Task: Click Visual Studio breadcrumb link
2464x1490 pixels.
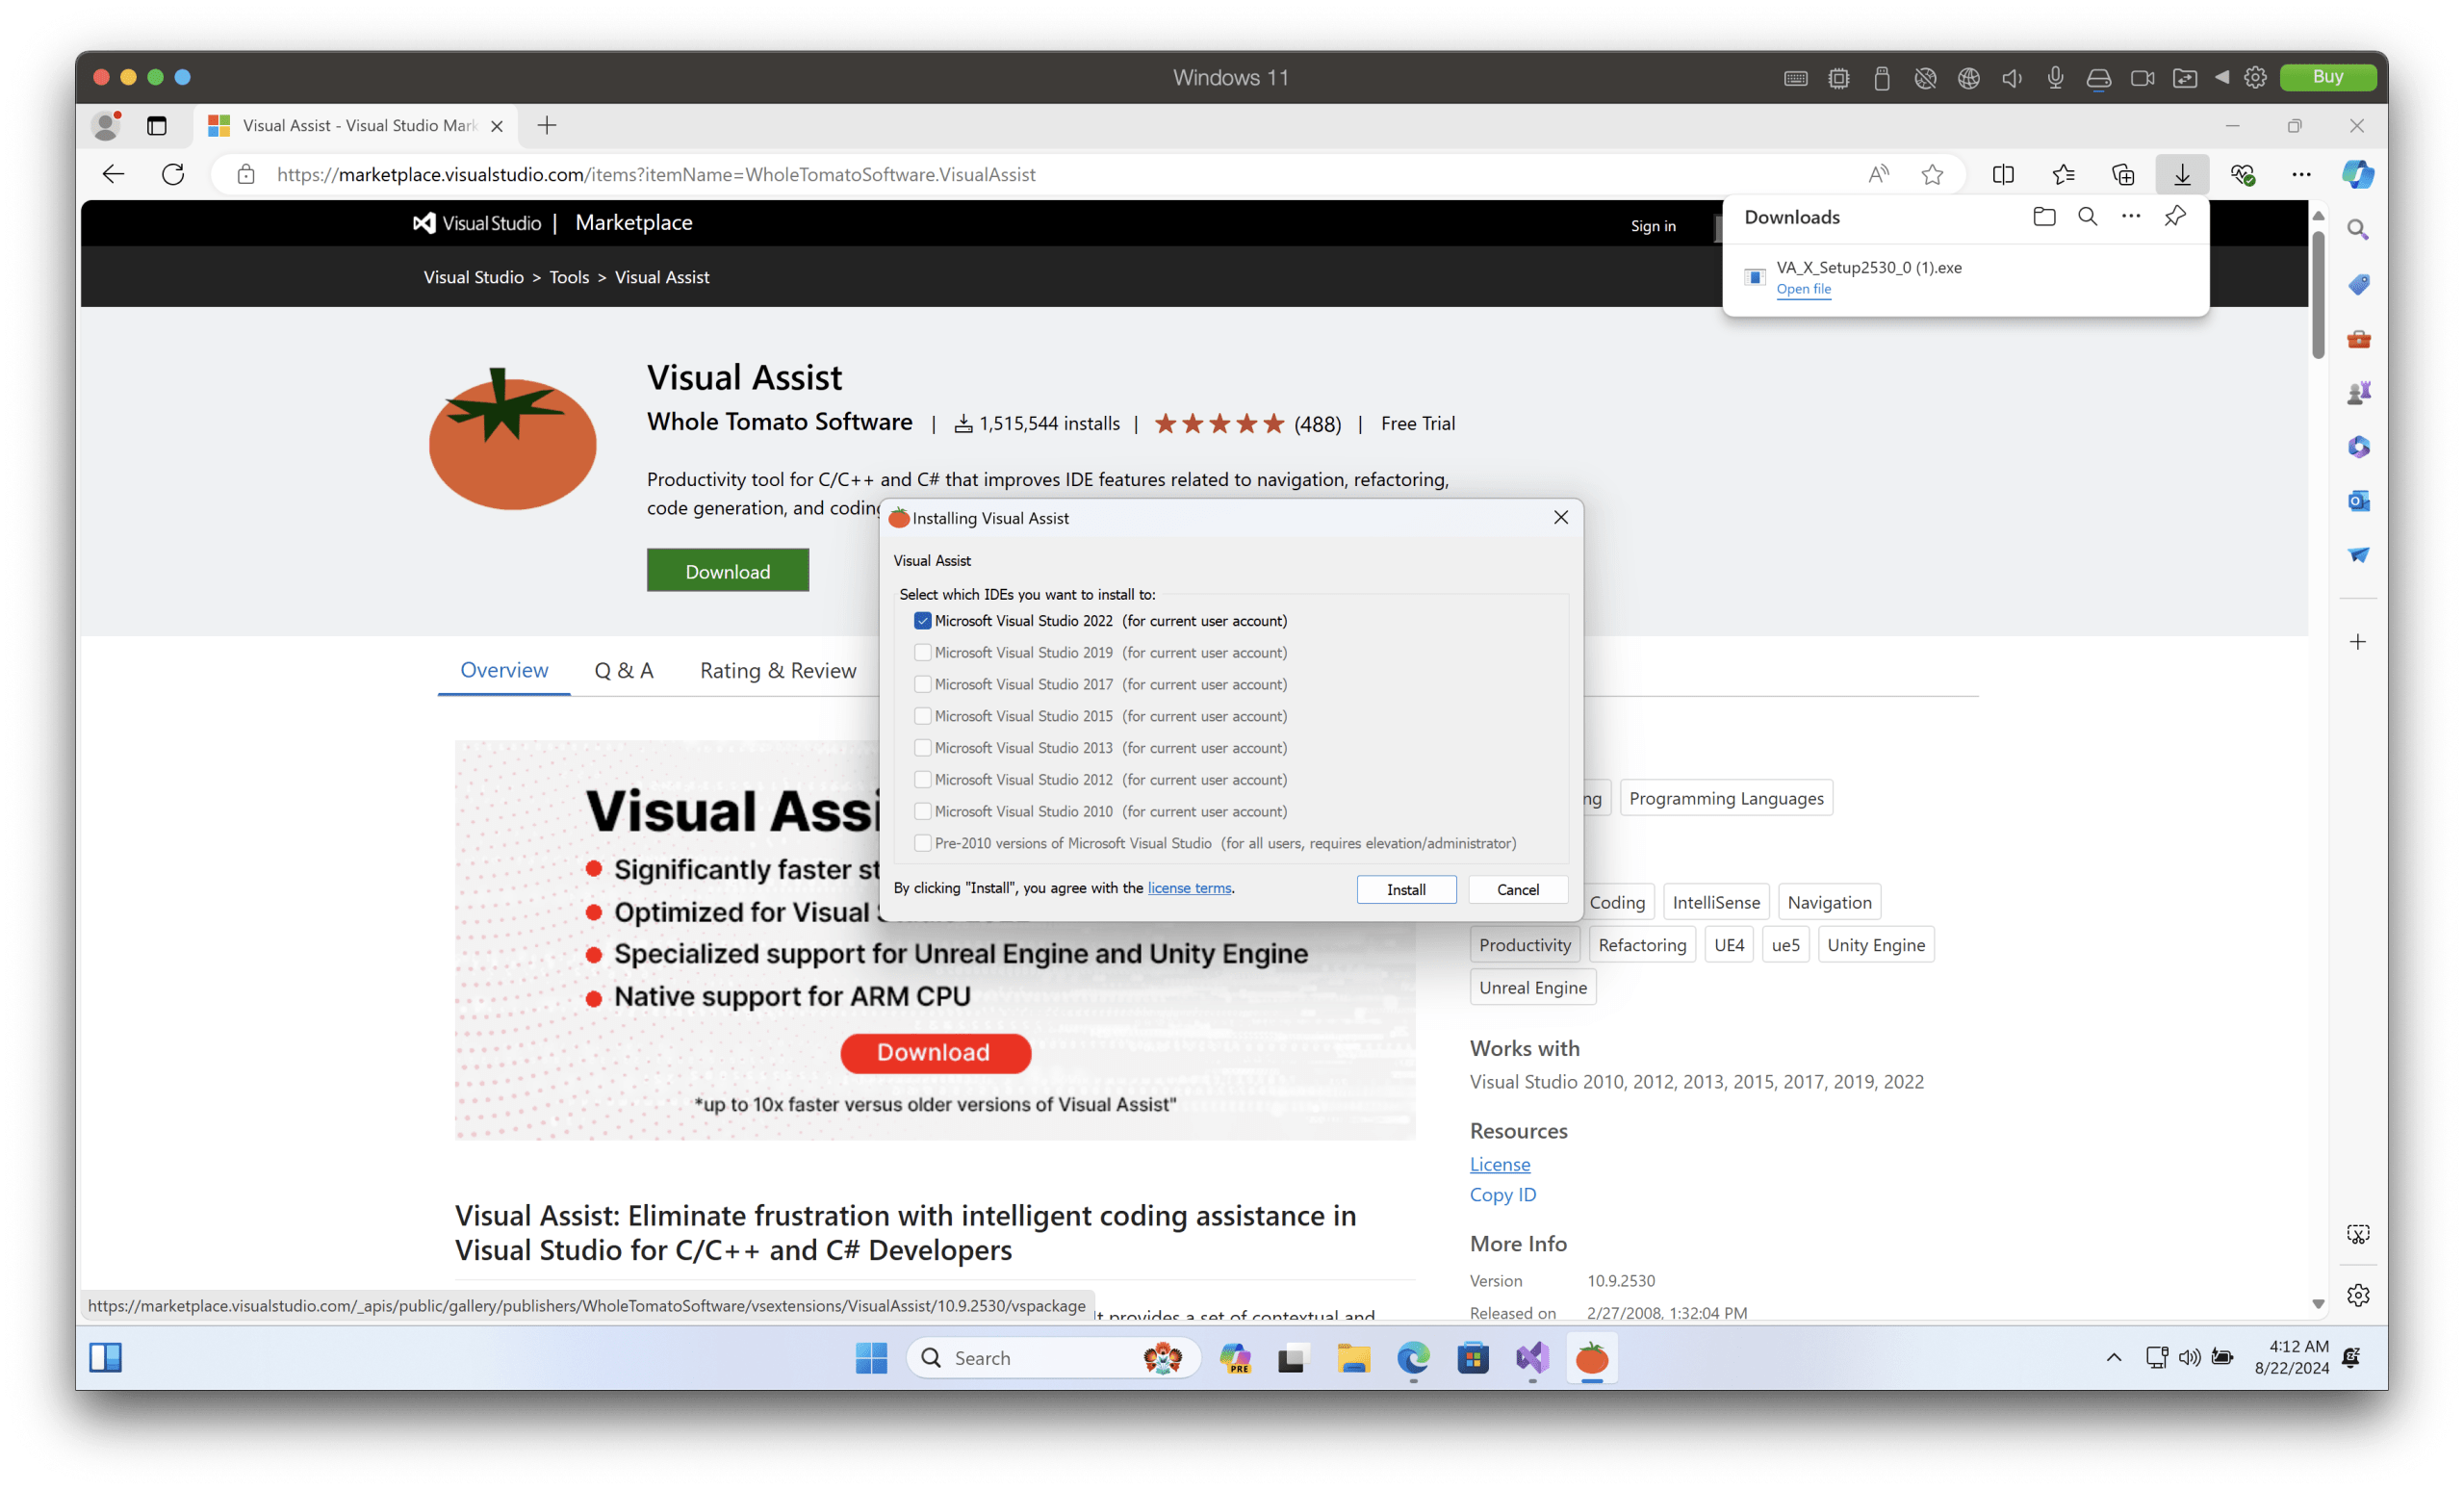Action: (x=473, y=277)
